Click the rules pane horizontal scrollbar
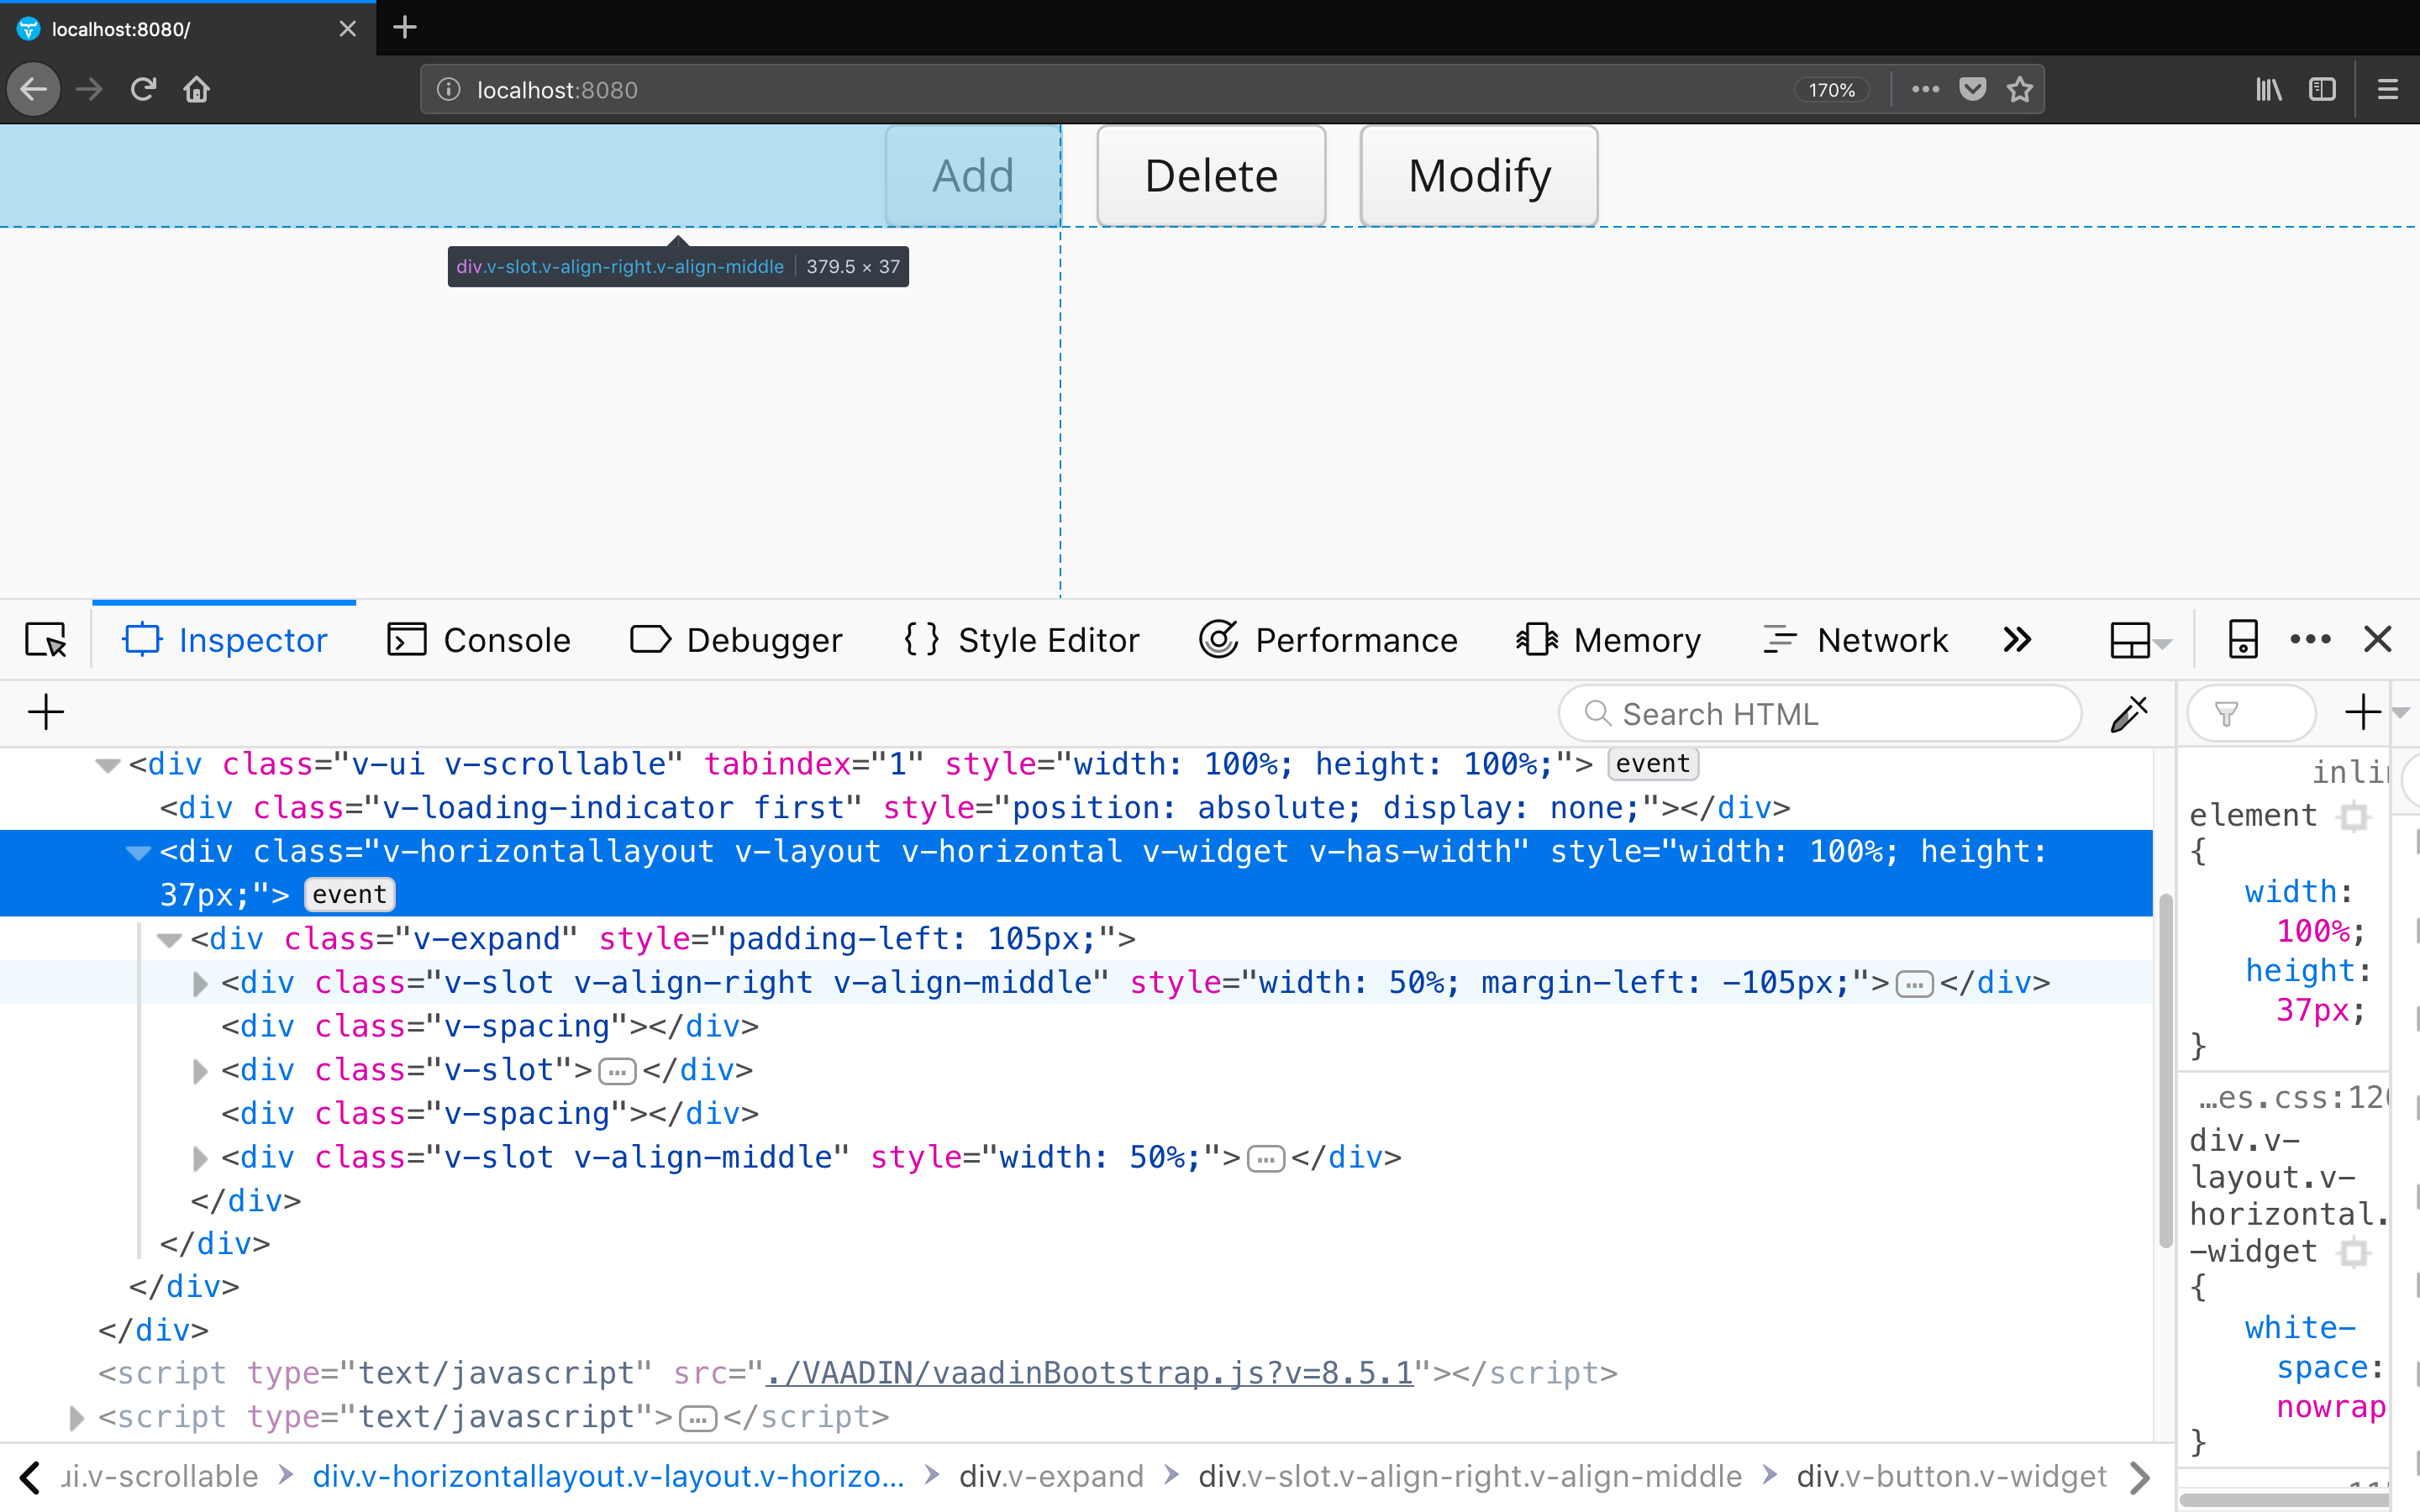 2284,1500
